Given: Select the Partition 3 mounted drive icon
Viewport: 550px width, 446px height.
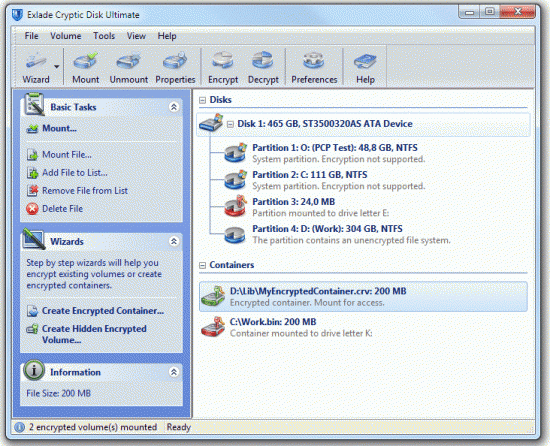Looking at the screenshot, I should pyautogui.click(x=235, y=207).
